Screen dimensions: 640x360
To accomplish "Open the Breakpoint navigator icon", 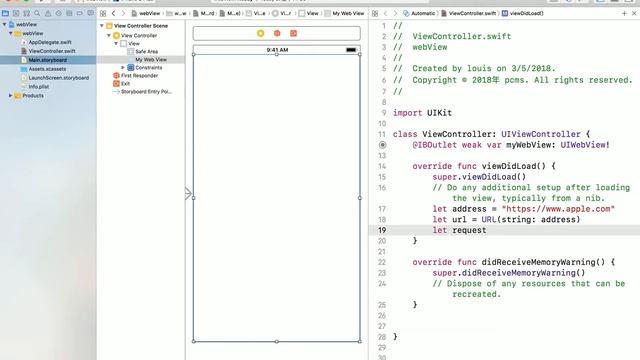I will [x=80, y=13].
